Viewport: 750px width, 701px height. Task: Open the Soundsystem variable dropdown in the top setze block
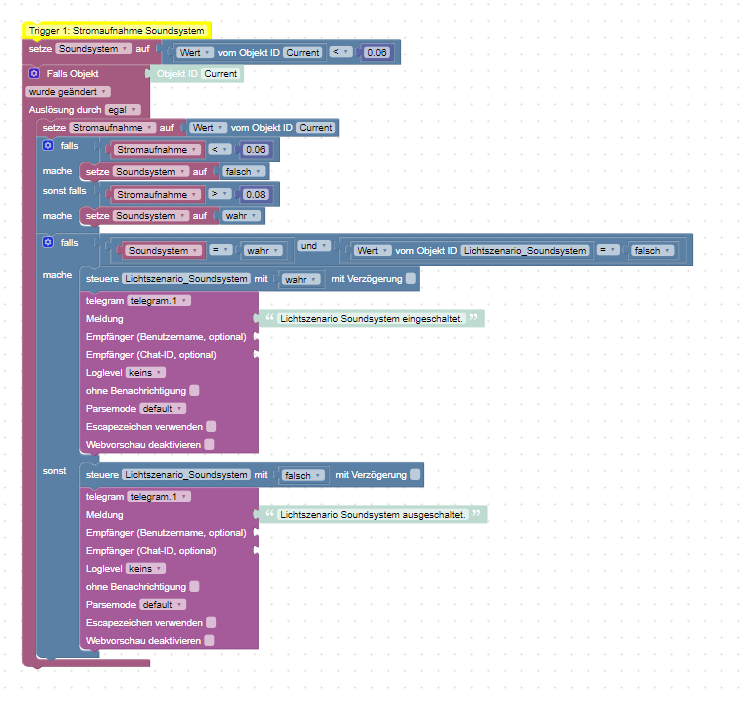tap(93, 49)
